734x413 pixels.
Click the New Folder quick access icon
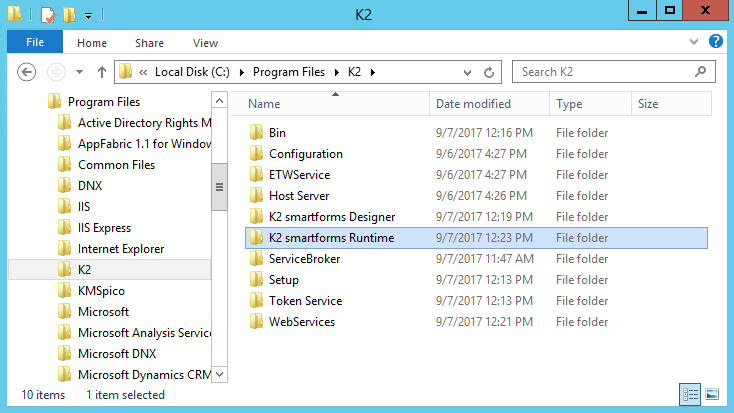[68, 15]
